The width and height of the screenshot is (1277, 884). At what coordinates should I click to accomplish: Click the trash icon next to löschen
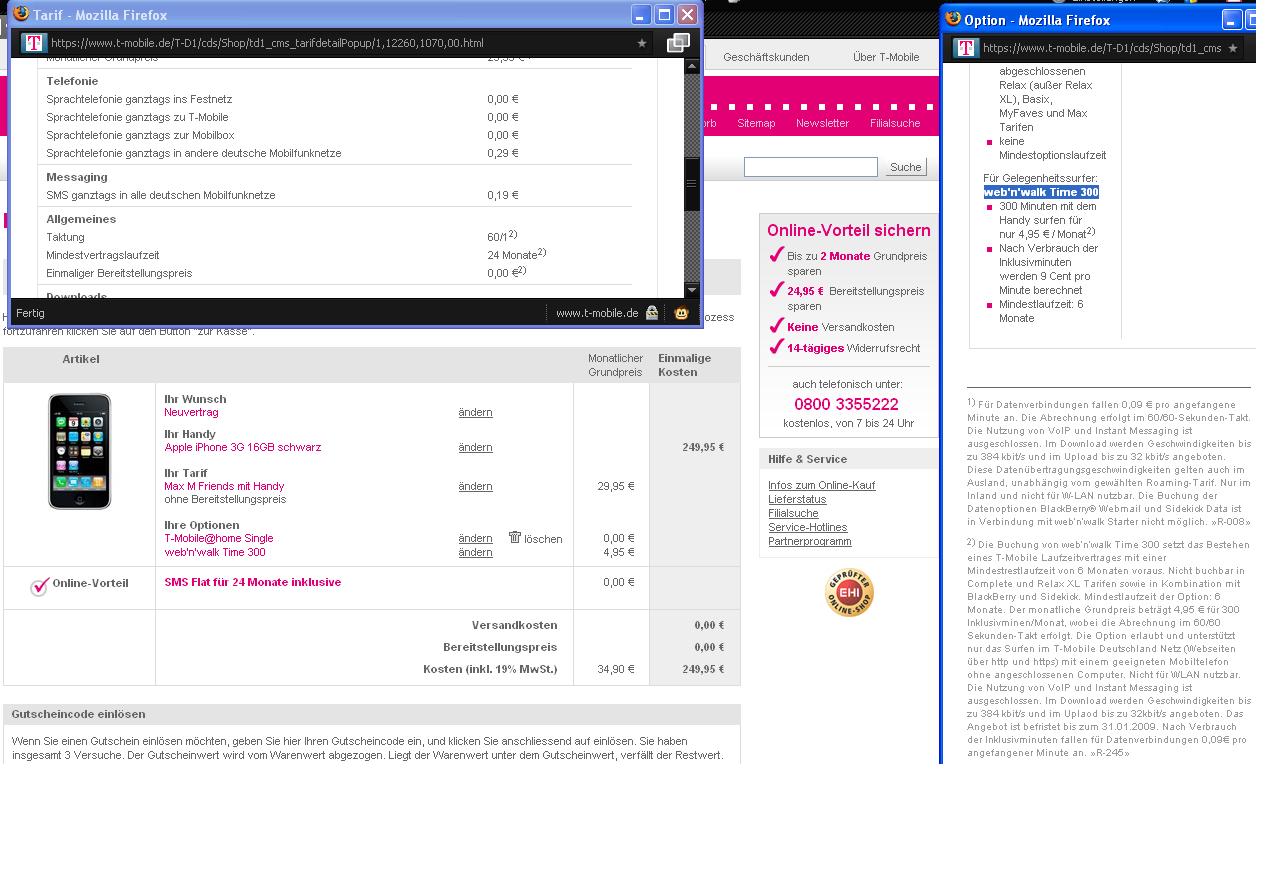(515, 537)
